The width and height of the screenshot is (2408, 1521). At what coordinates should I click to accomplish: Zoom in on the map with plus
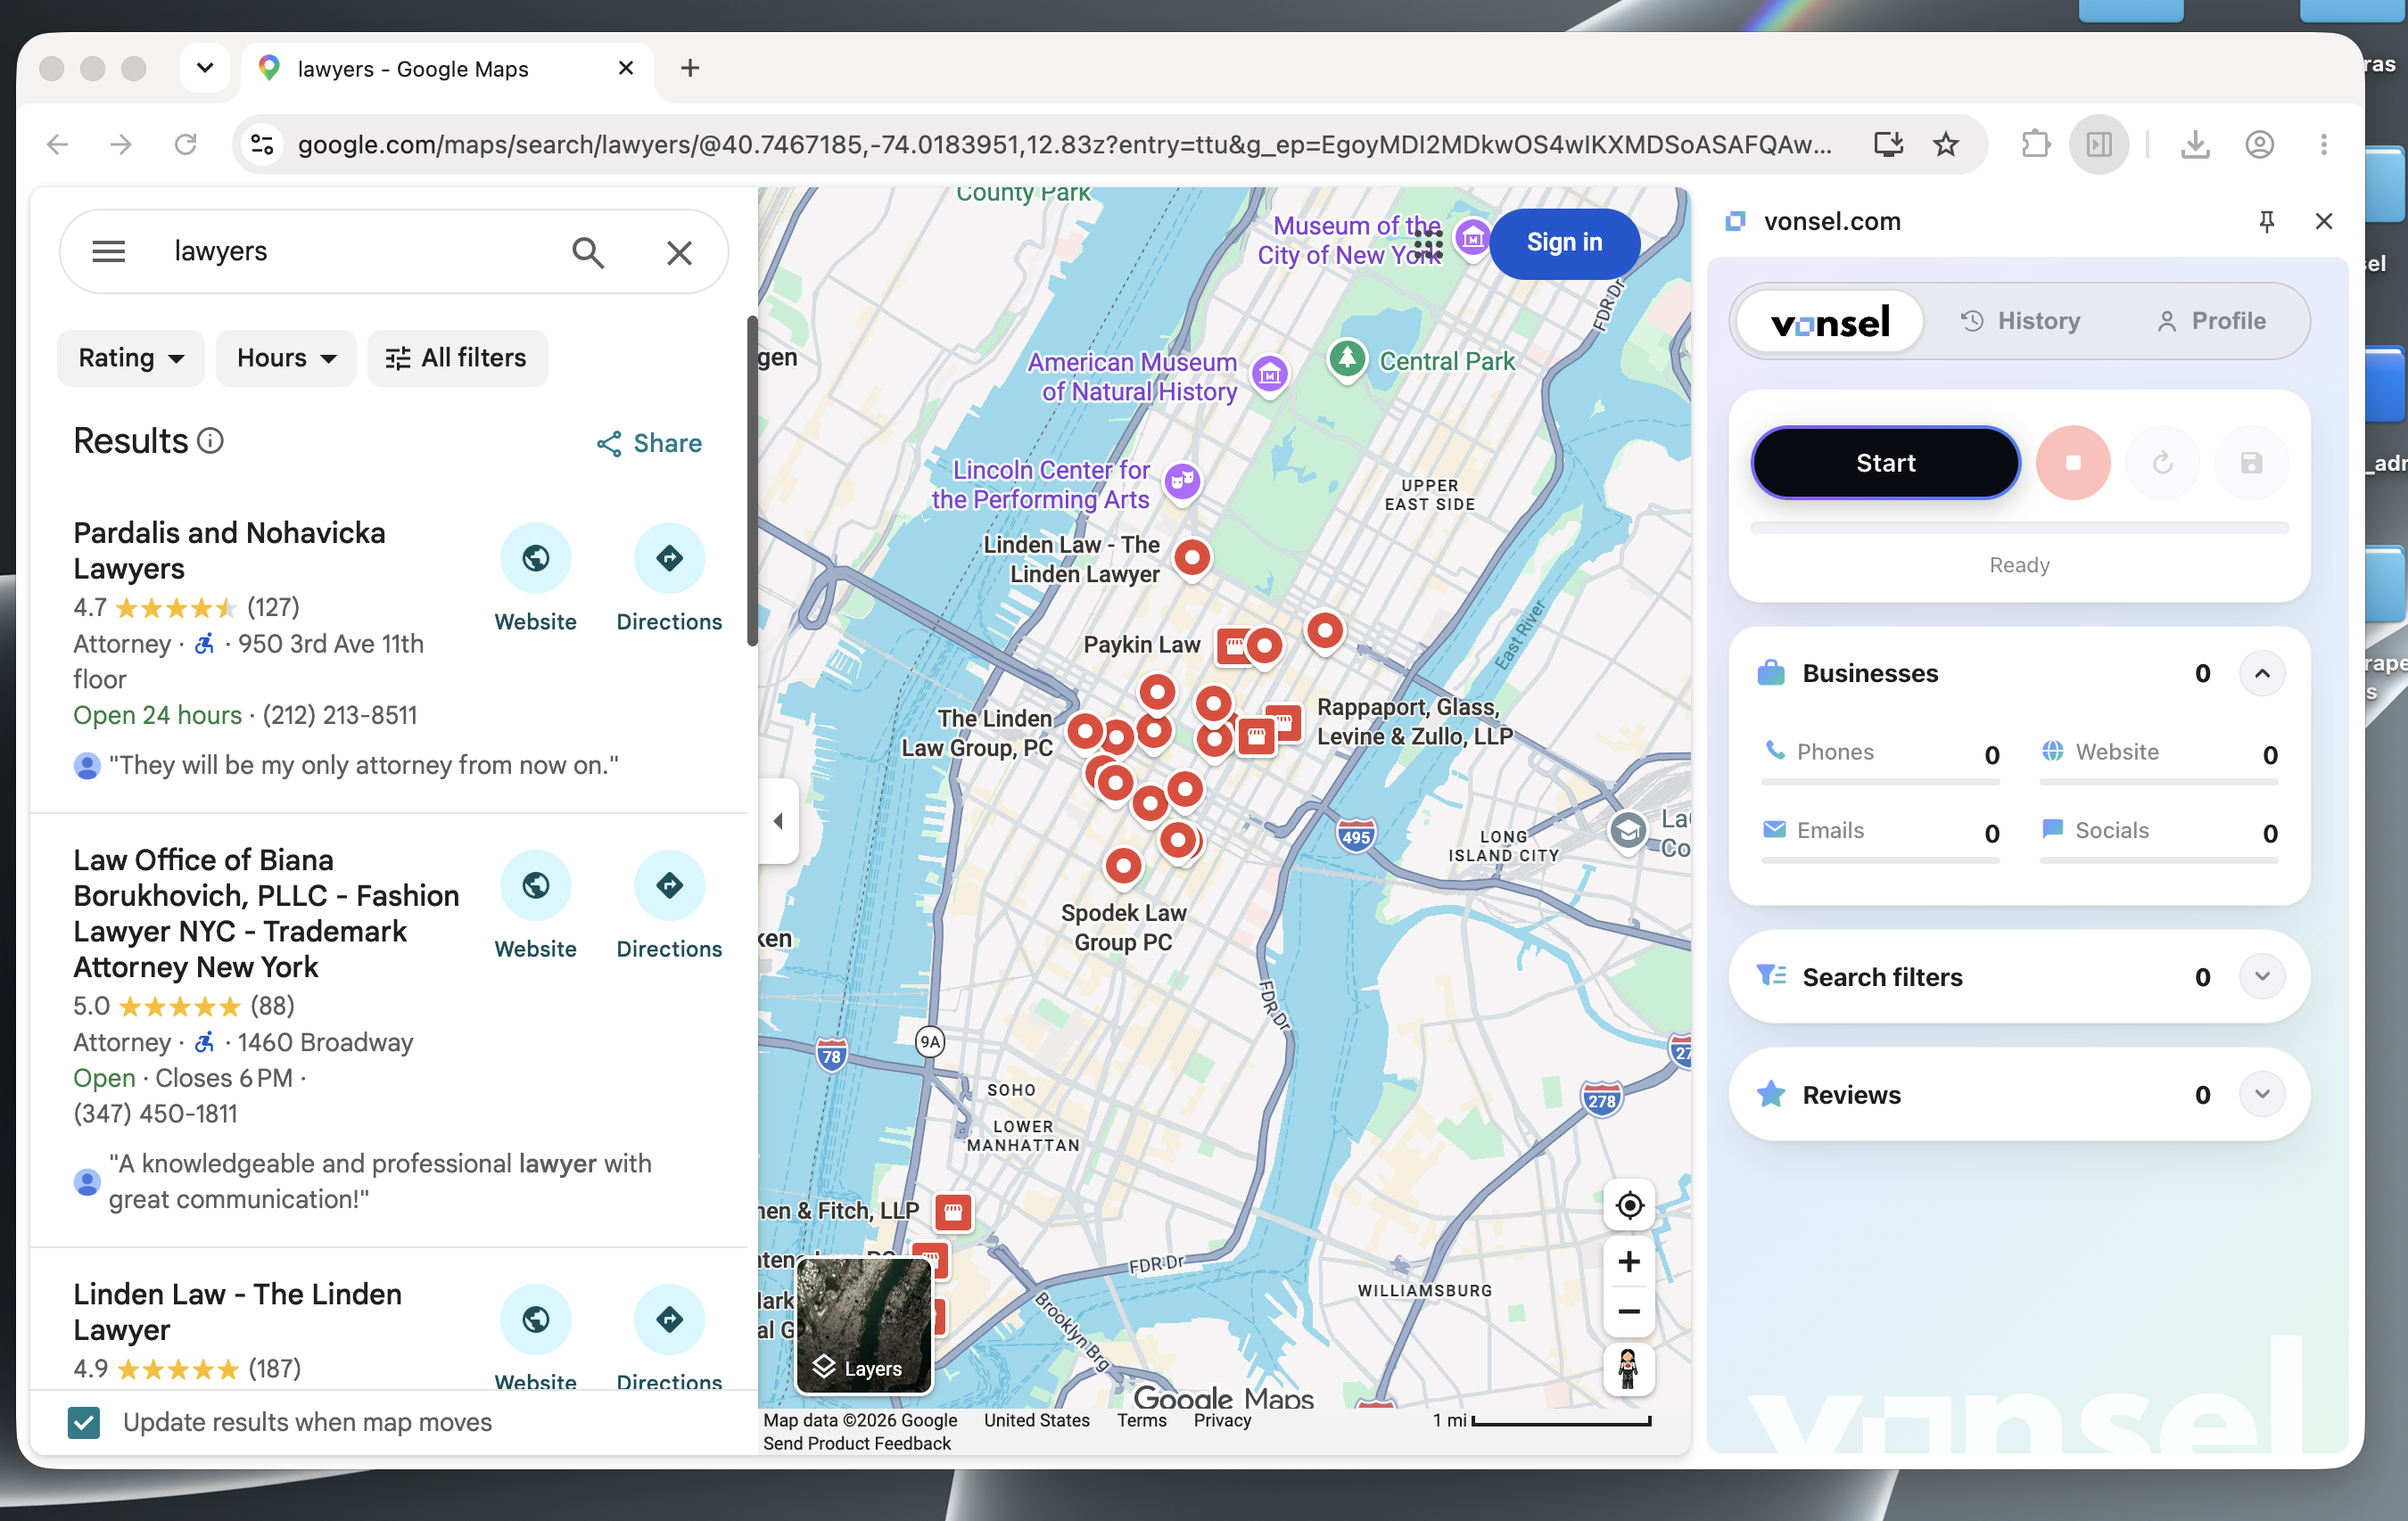pos(1628,1261)
